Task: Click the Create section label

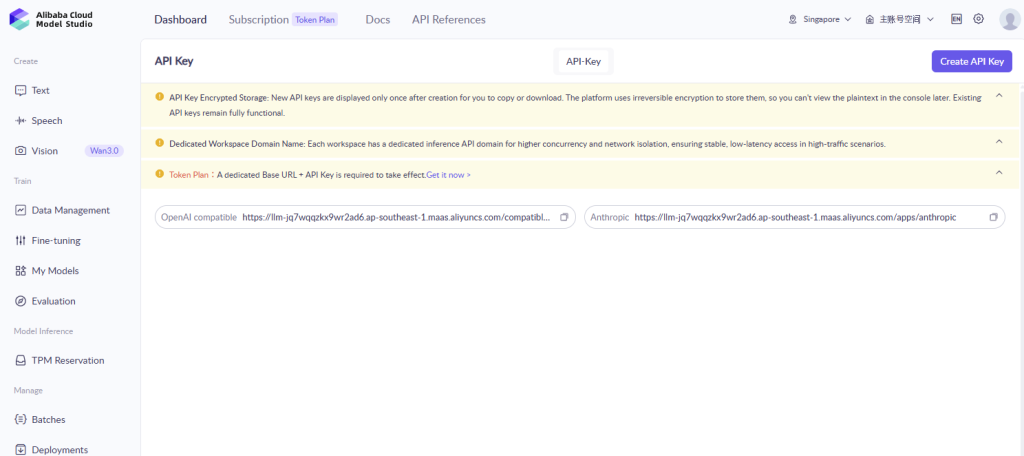Action: [x=26, y=61]
